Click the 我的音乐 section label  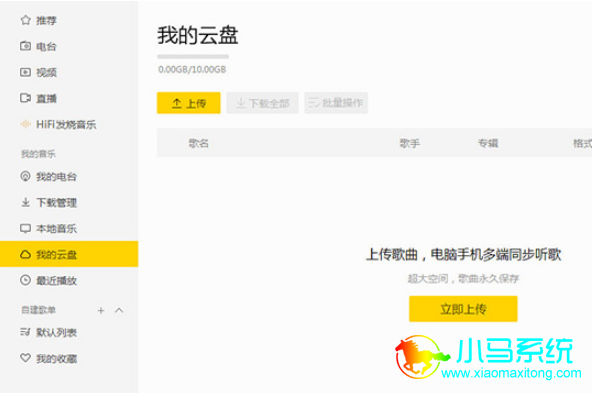[38, 154]
